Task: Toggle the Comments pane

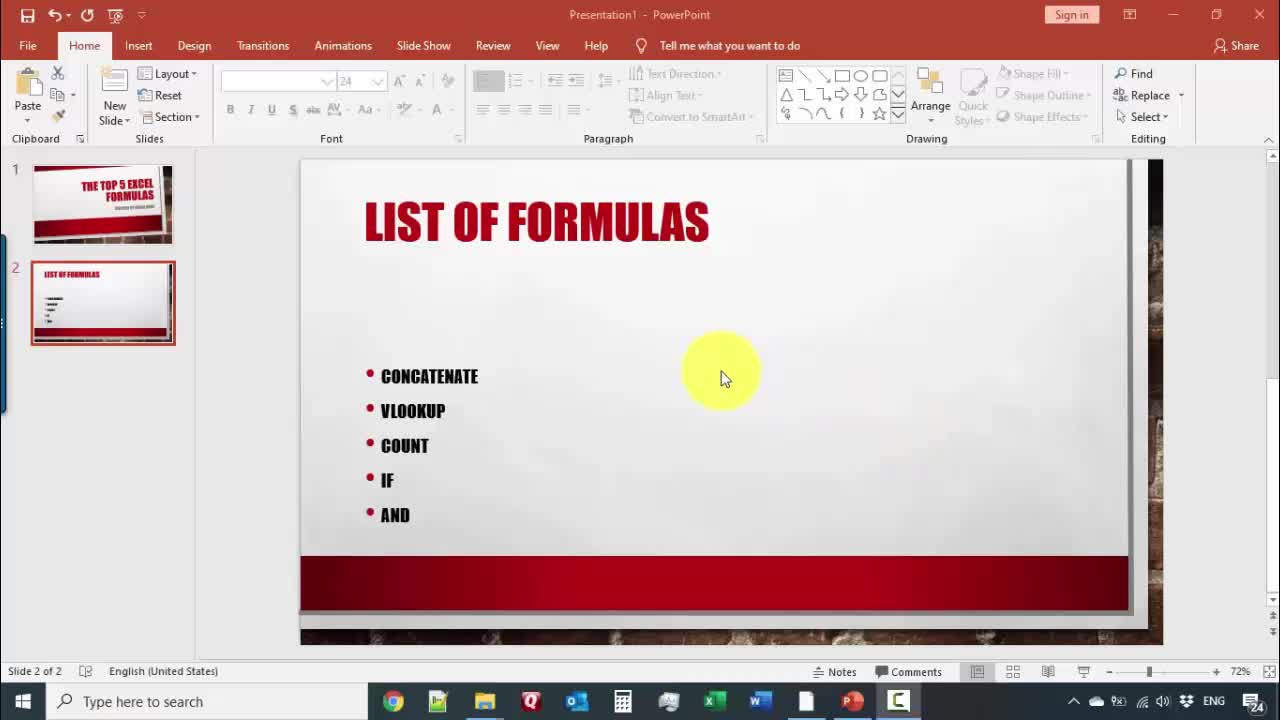Action: [x=908, y=672]
